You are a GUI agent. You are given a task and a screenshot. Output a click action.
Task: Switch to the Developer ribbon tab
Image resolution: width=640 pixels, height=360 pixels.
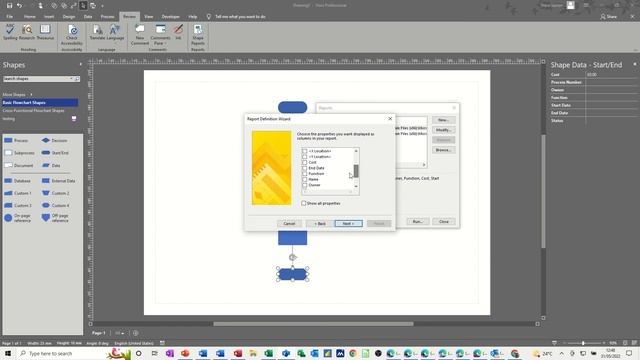pos(171,17)
